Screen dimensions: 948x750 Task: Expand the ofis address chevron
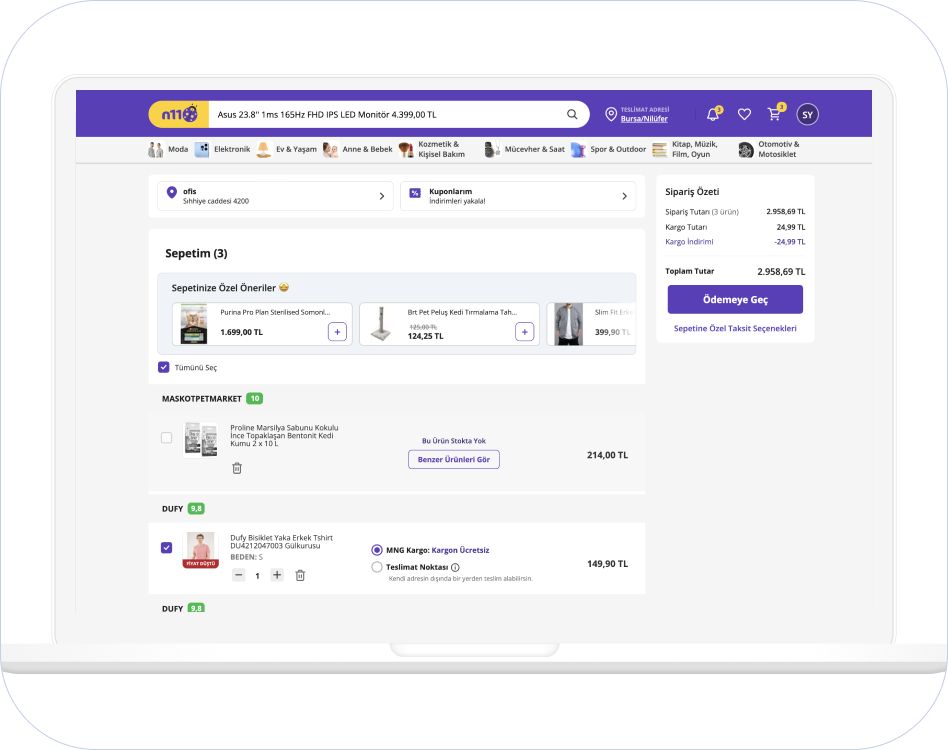click(381, 196)
